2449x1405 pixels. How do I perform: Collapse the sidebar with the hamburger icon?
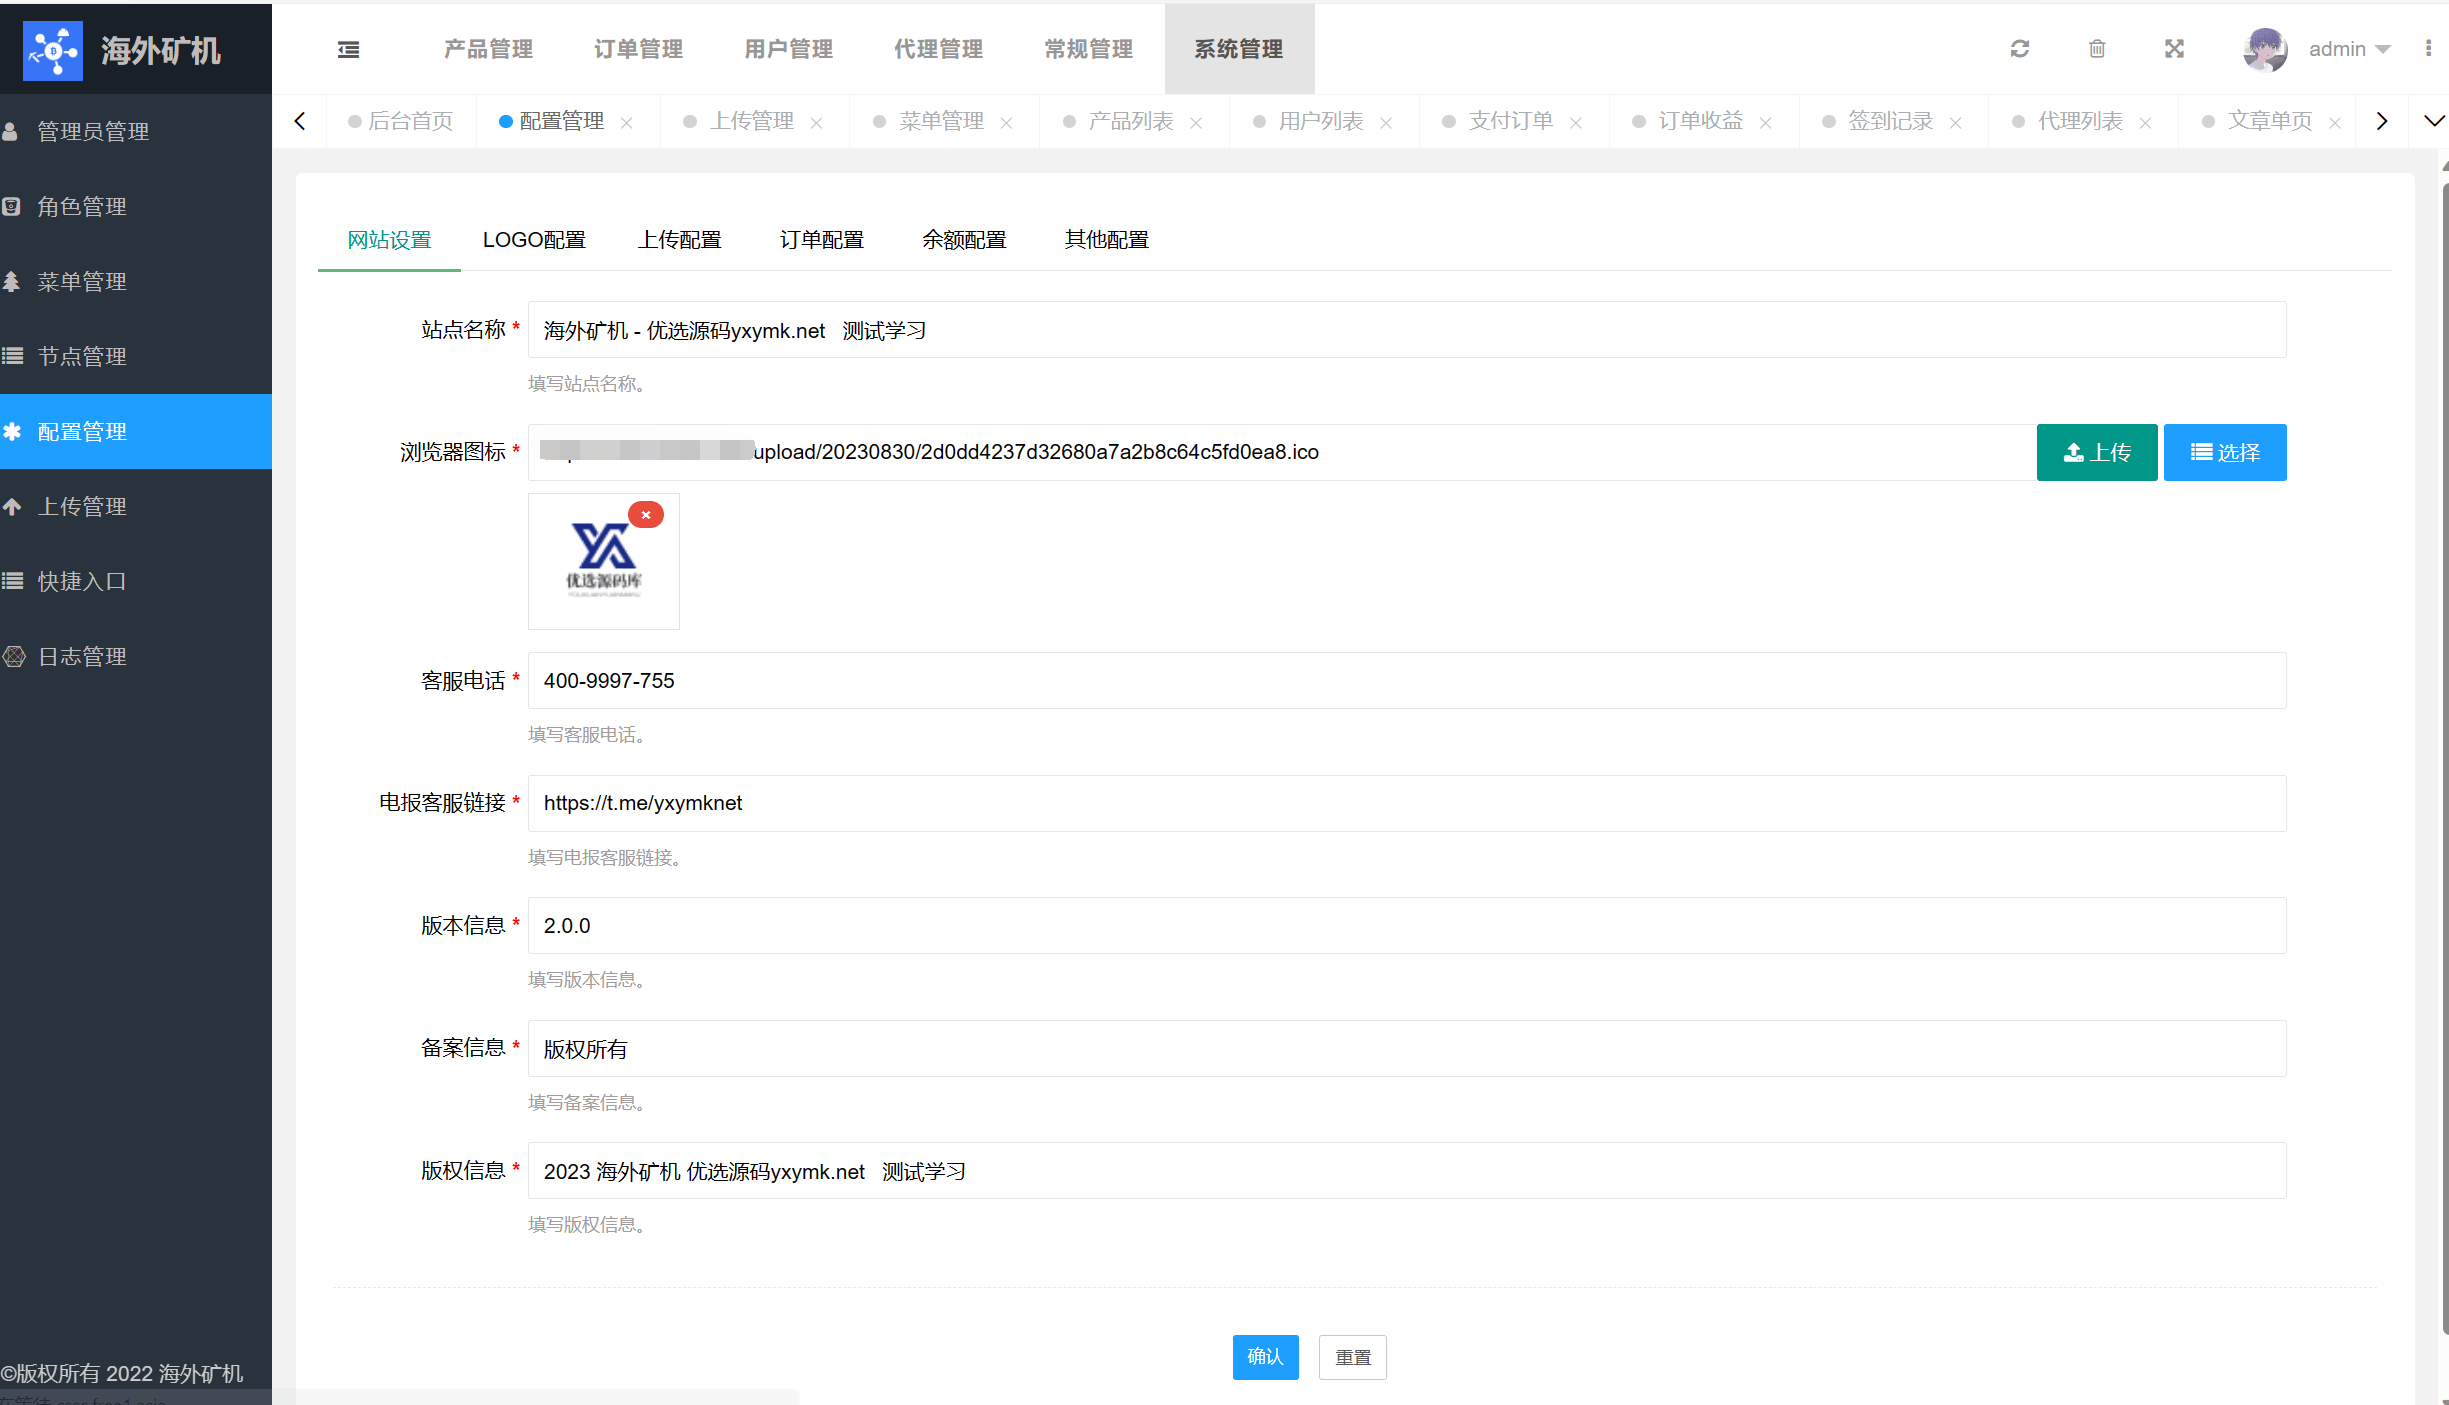tap(348, 49)
